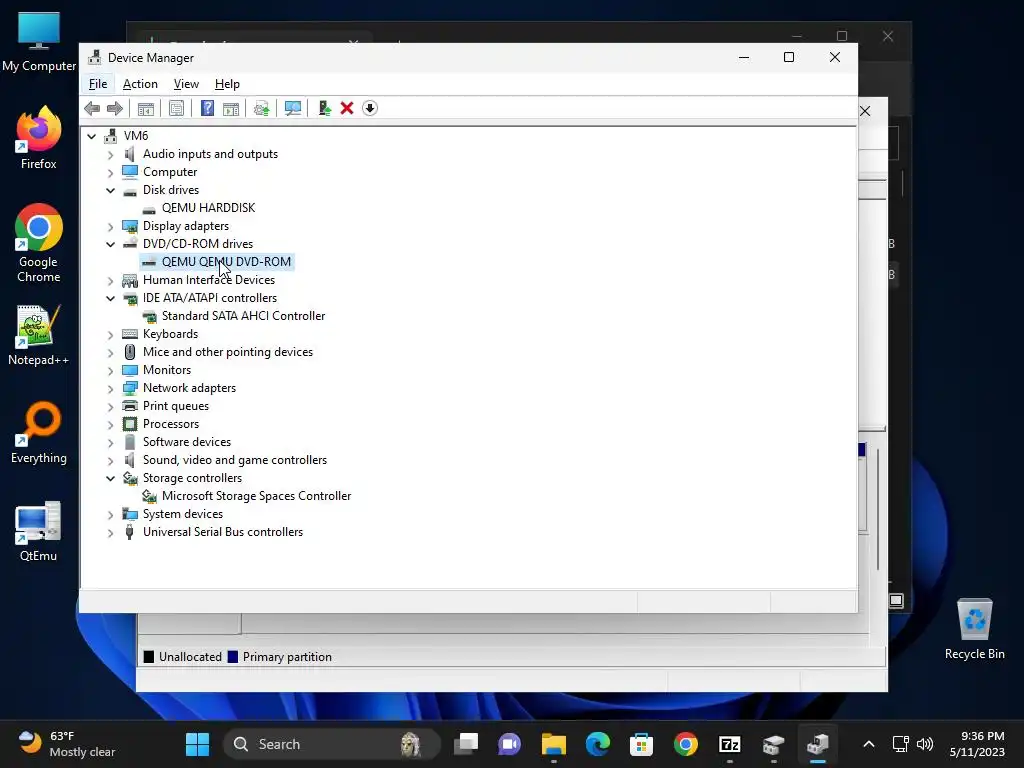
Task: Click Notepad++ desktop shortcut
Action: click(x=39, y=335)
